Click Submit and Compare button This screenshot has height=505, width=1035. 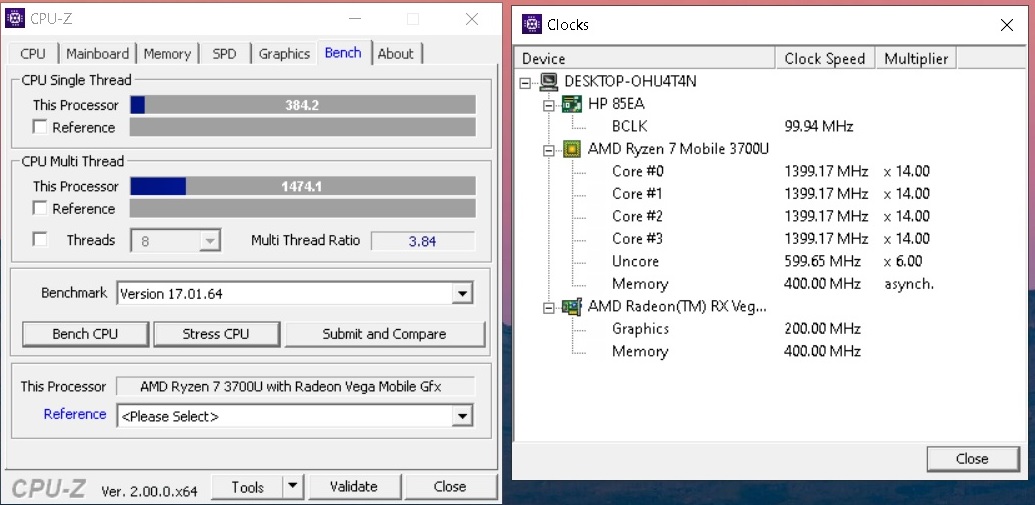tap(384, 334)
